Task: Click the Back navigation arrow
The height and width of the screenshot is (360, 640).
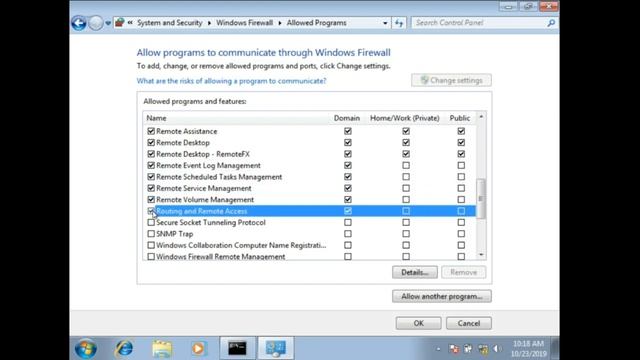Action: coord(79,23)
